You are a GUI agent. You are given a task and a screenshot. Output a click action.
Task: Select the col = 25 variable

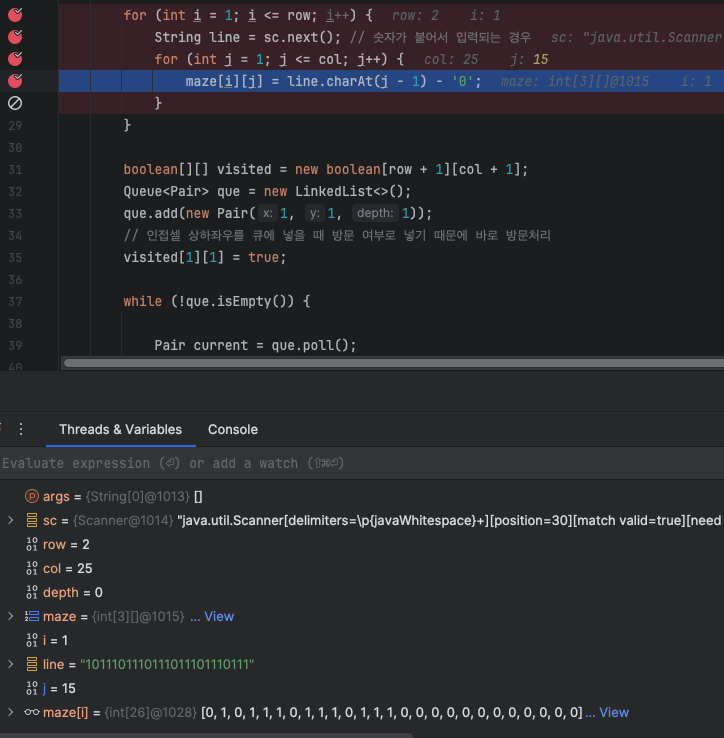coord(362,568)
